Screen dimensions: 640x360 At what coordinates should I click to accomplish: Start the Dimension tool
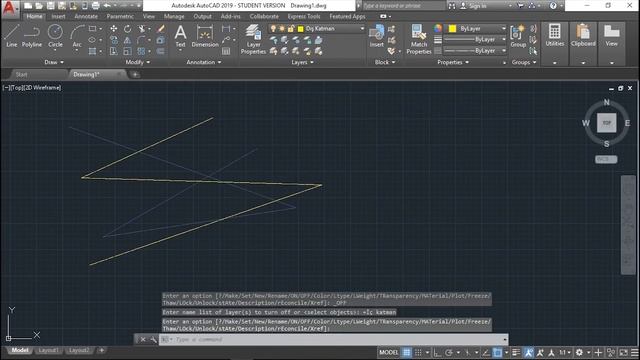click(x=205, y=36)
